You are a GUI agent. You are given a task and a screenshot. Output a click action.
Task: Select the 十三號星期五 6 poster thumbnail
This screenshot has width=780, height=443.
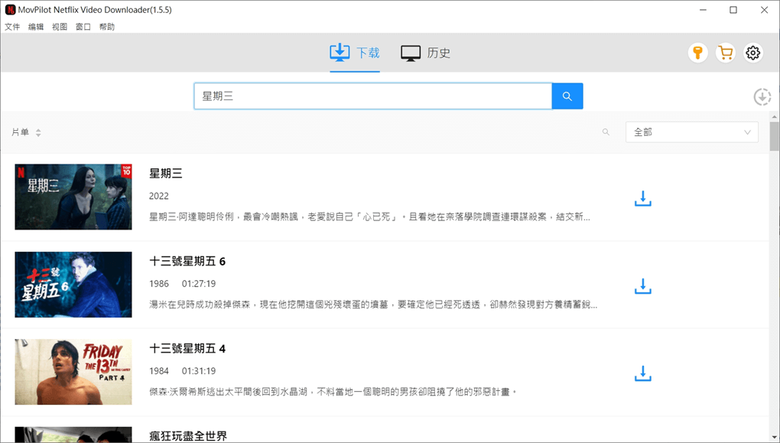pyautogui.click(x=73, y=284)
